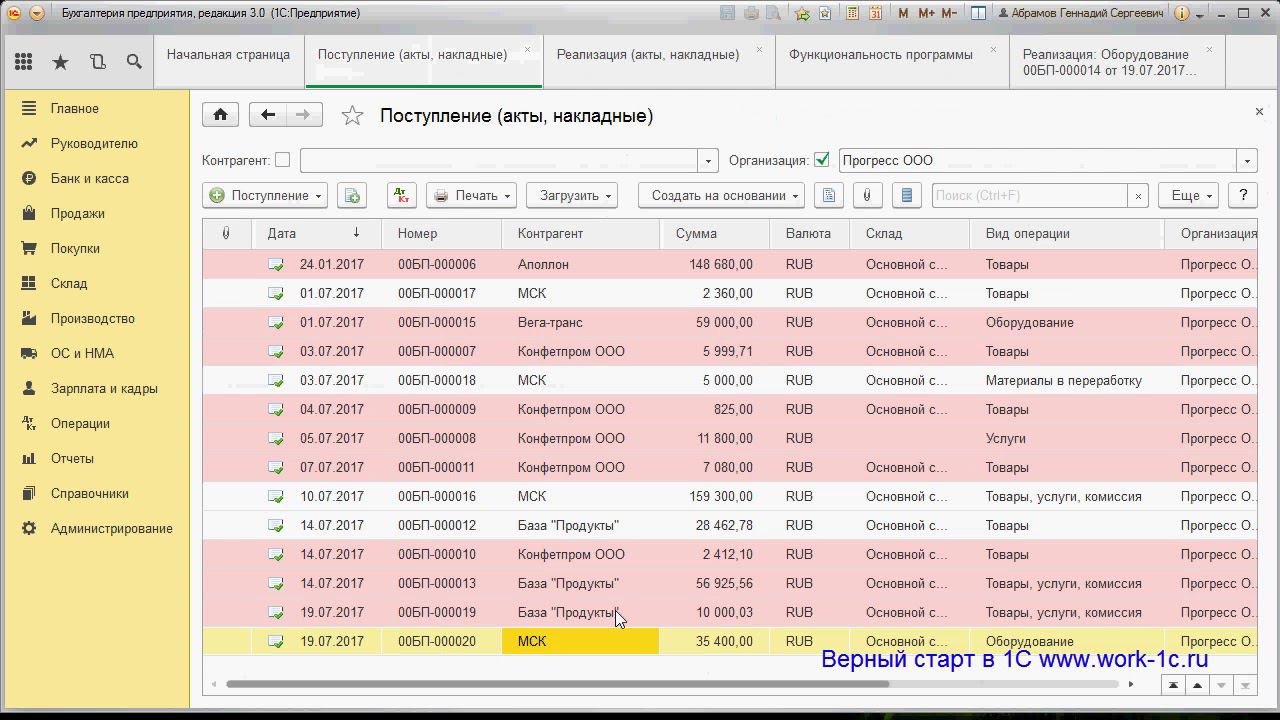Disable the Организация filter checkbox

822,160
